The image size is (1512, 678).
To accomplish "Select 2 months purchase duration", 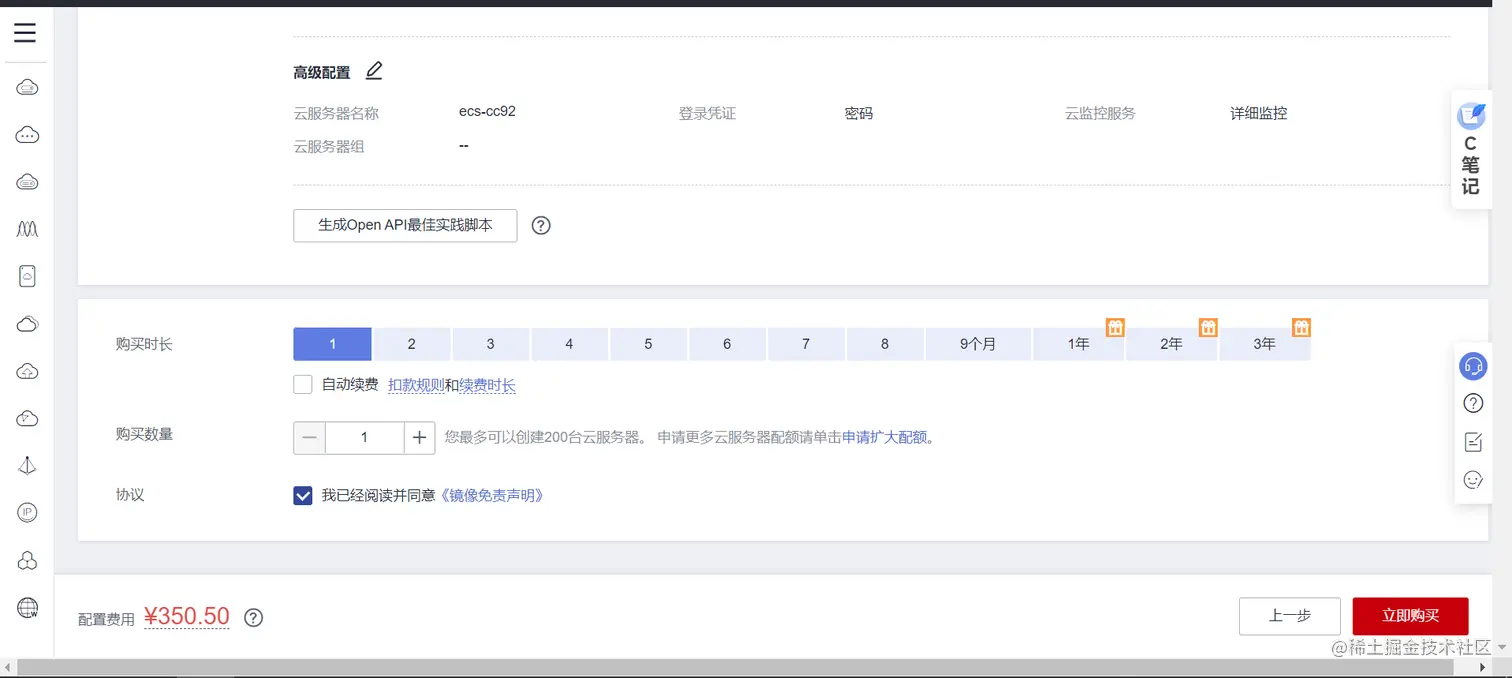I will pyautogui.click(x=411, y=344).
